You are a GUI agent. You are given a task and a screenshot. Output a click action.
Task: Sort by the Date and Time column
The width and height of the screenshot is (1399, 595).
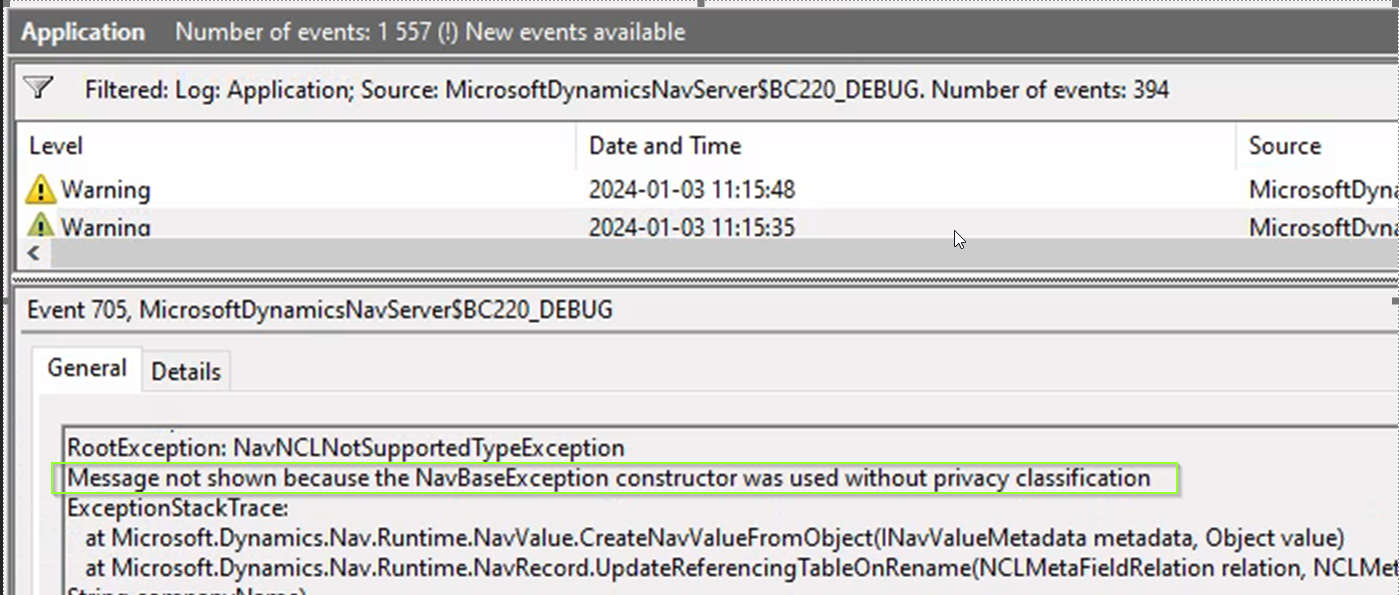click(665, 146)
